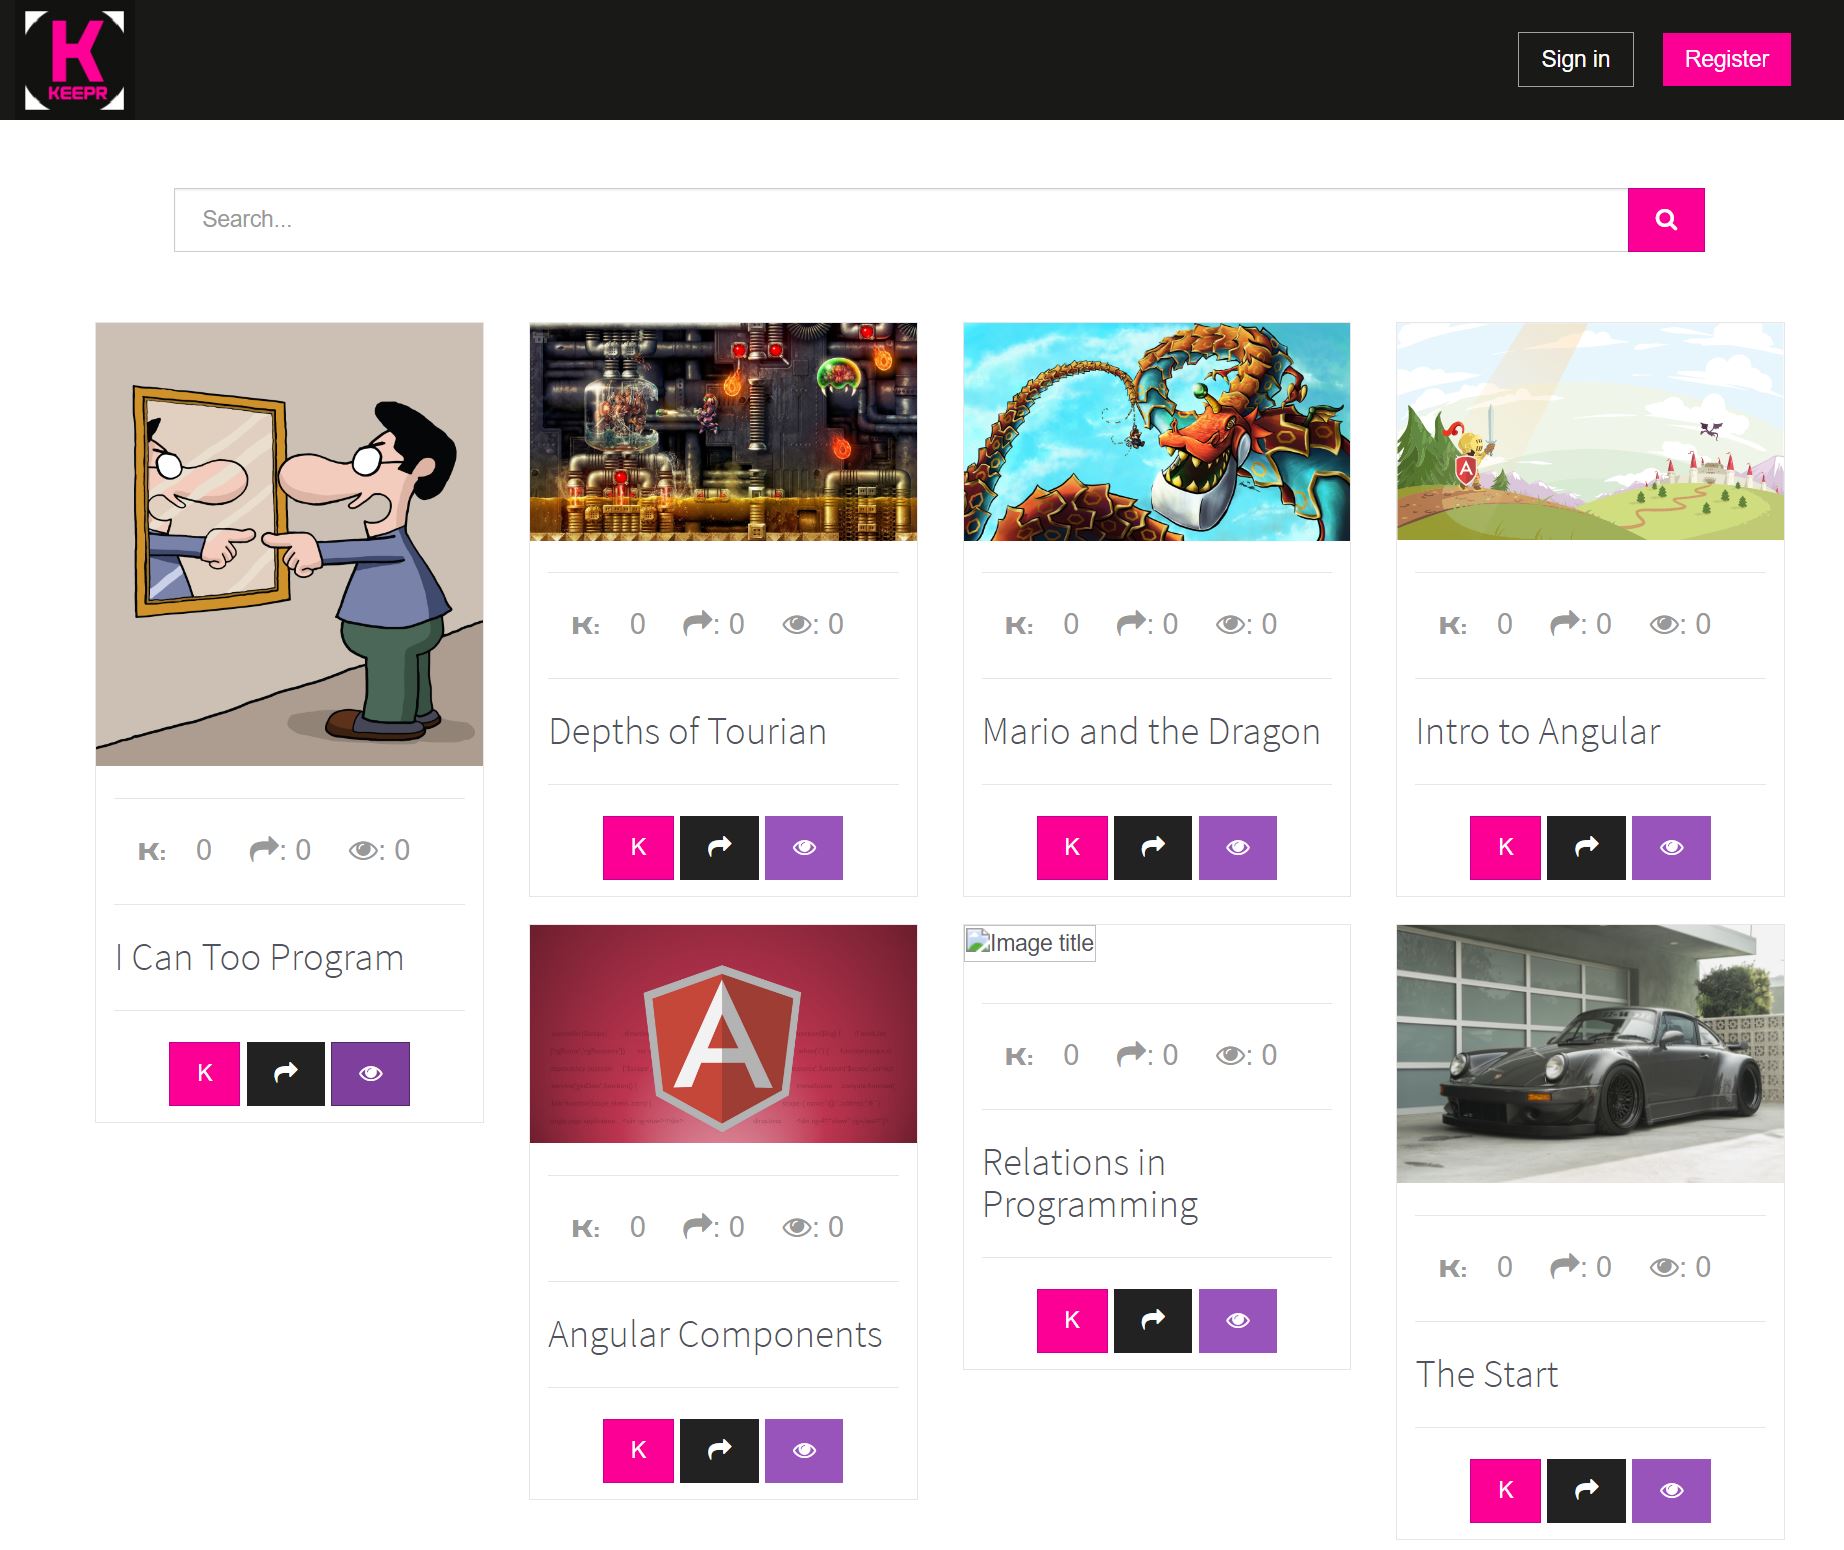
Task: Share the Angular Components card
Action: (x=719, y=1451)
